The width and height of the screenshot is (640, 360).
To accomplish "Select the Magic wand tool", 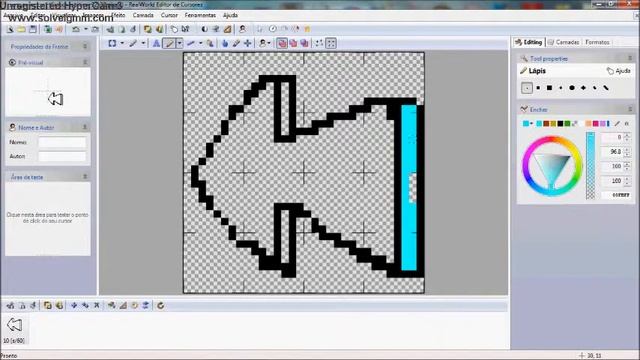I will pos(133,43).
